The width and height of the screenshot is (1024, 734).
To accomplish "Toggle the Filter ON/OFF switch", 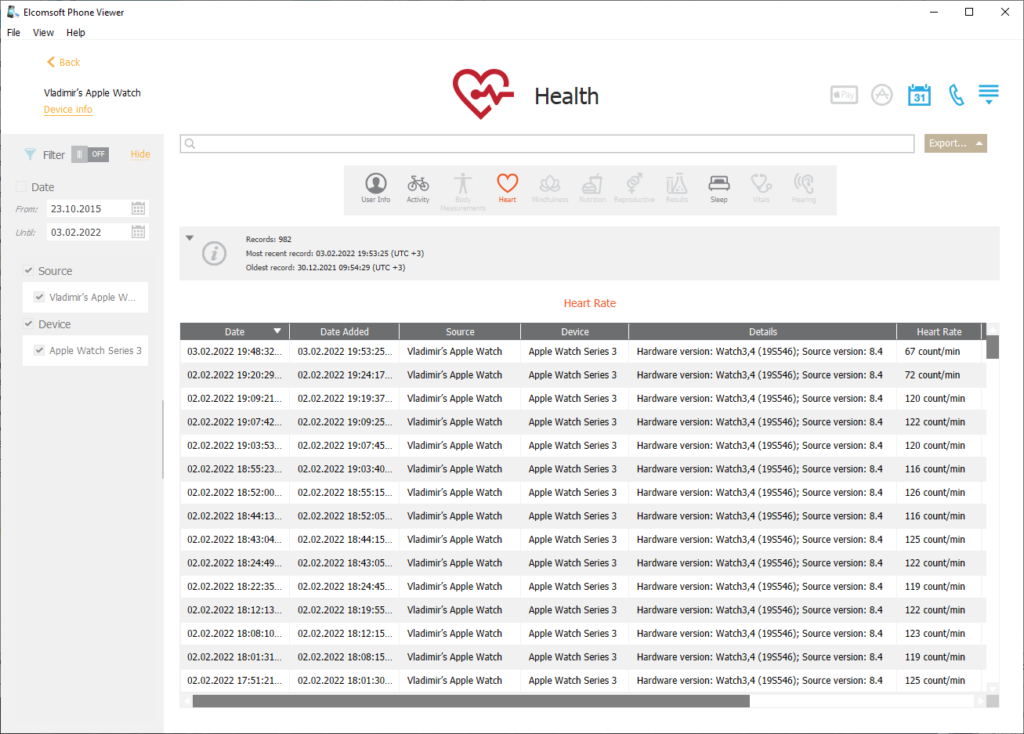I will pyautogui.click(x=90, y=155).
